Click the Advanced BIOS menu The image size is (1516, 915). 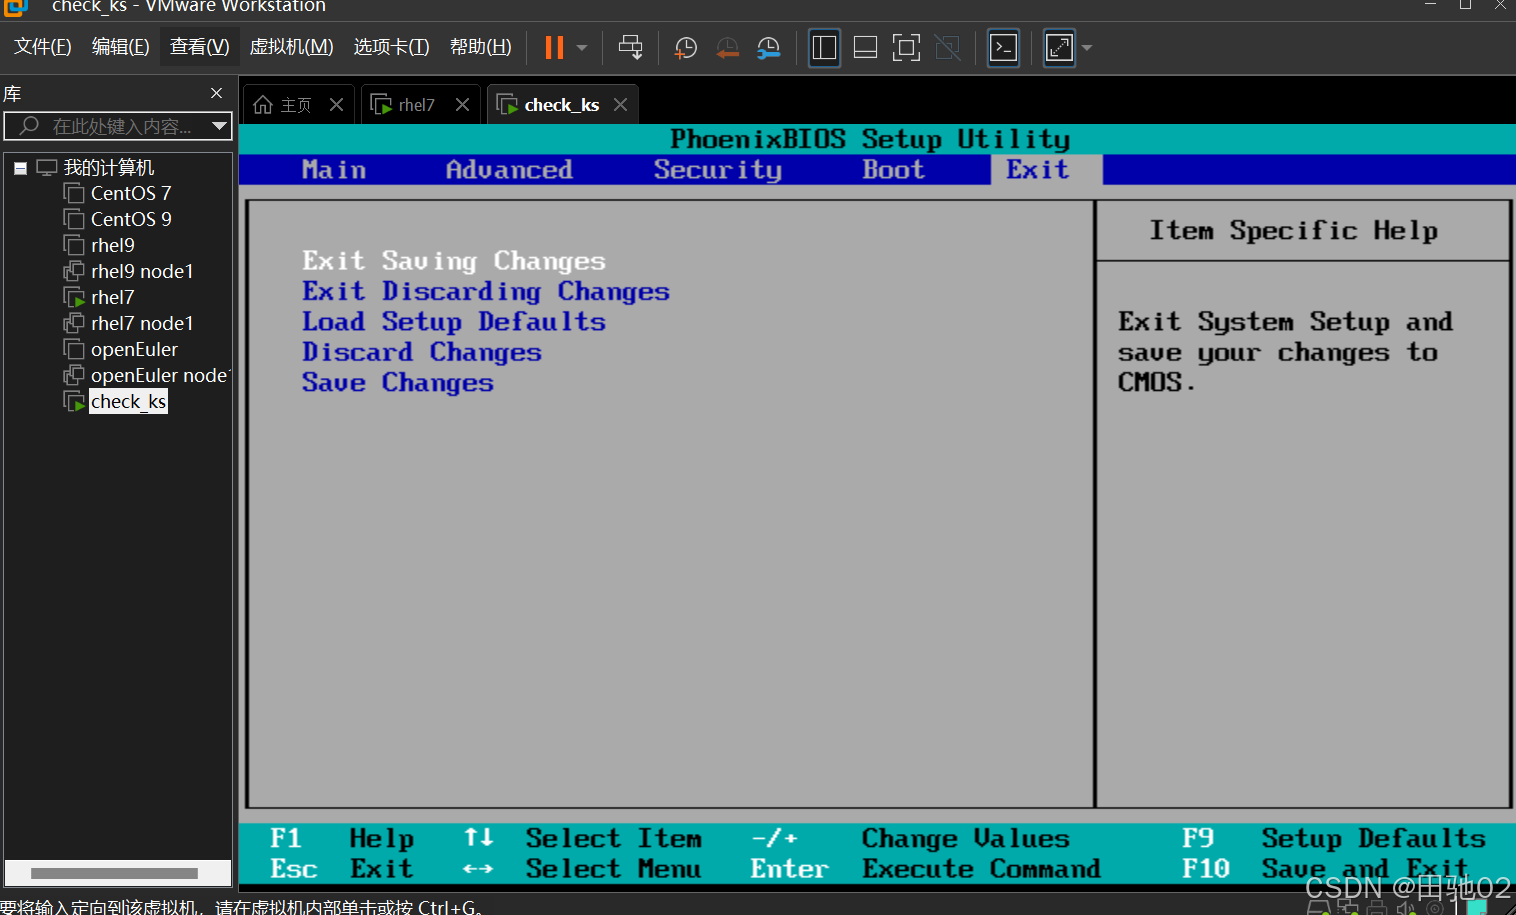509,170
